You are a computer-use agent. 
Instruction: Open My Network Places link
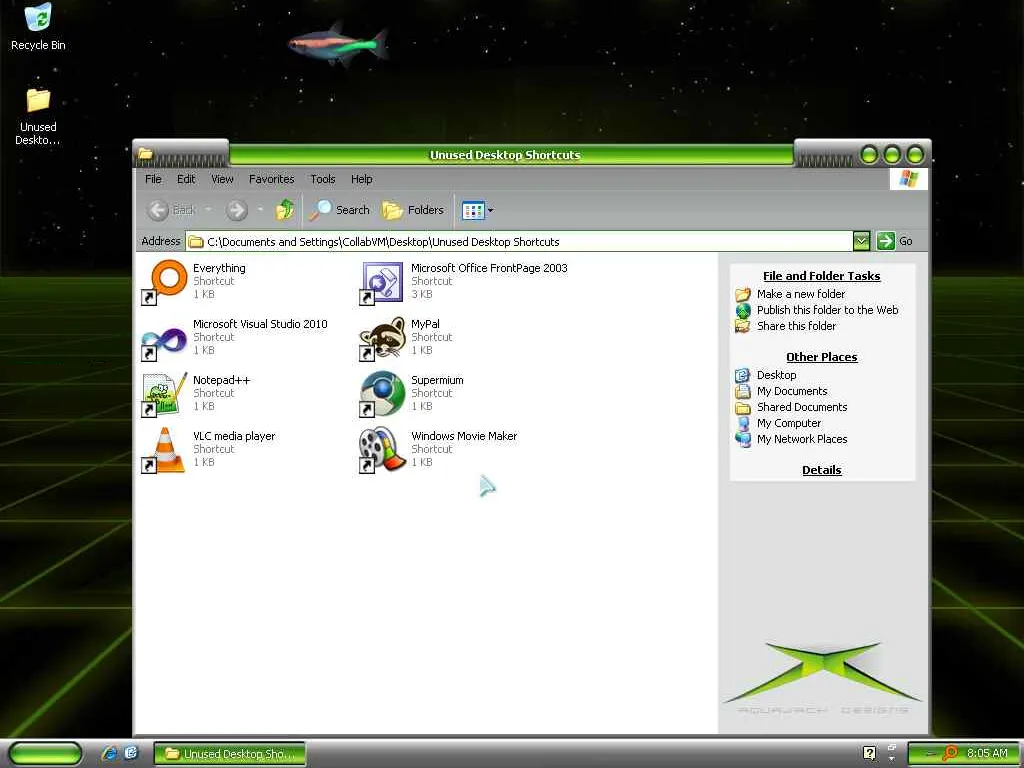coord(802,439)
